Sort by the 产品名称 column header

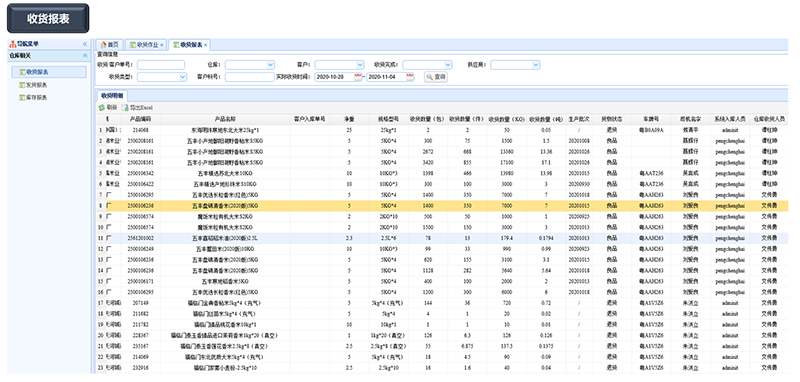tap(225, 119)
